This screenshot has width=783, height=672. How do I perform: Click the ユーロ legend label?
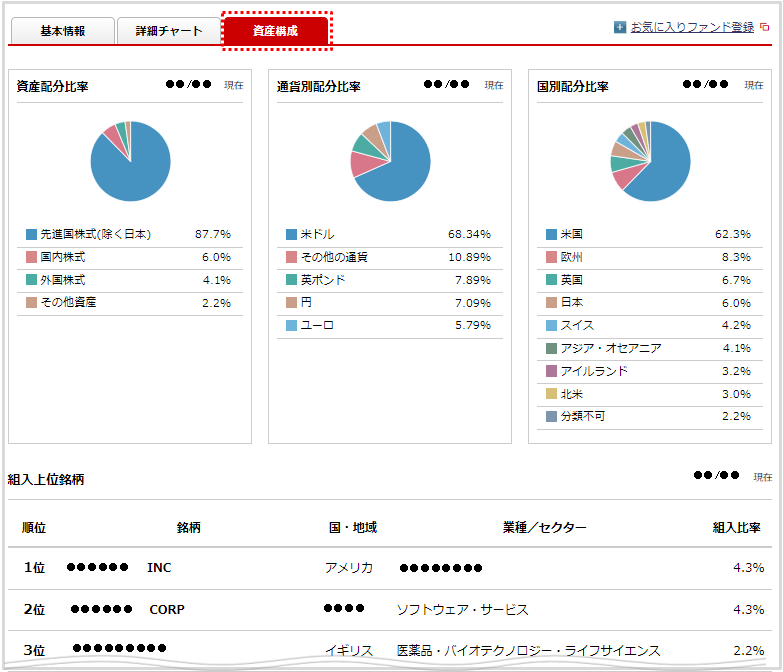tap(317, 326)
